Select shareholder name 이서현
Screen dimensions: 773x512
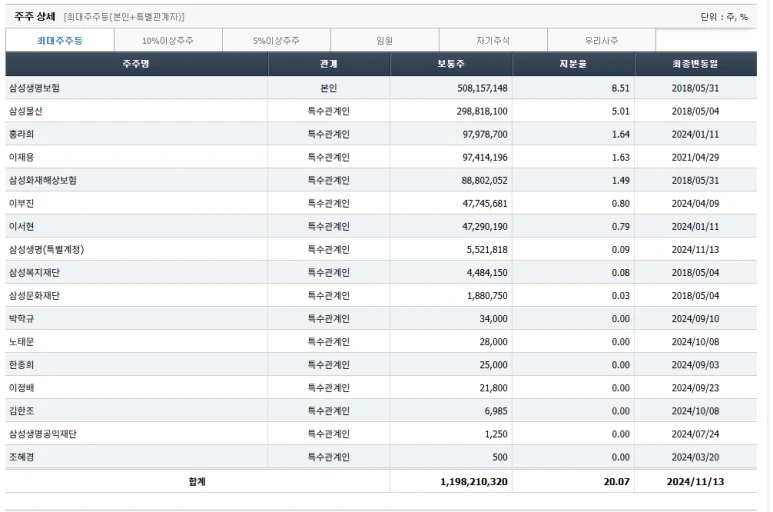click(x=21, y=227)
